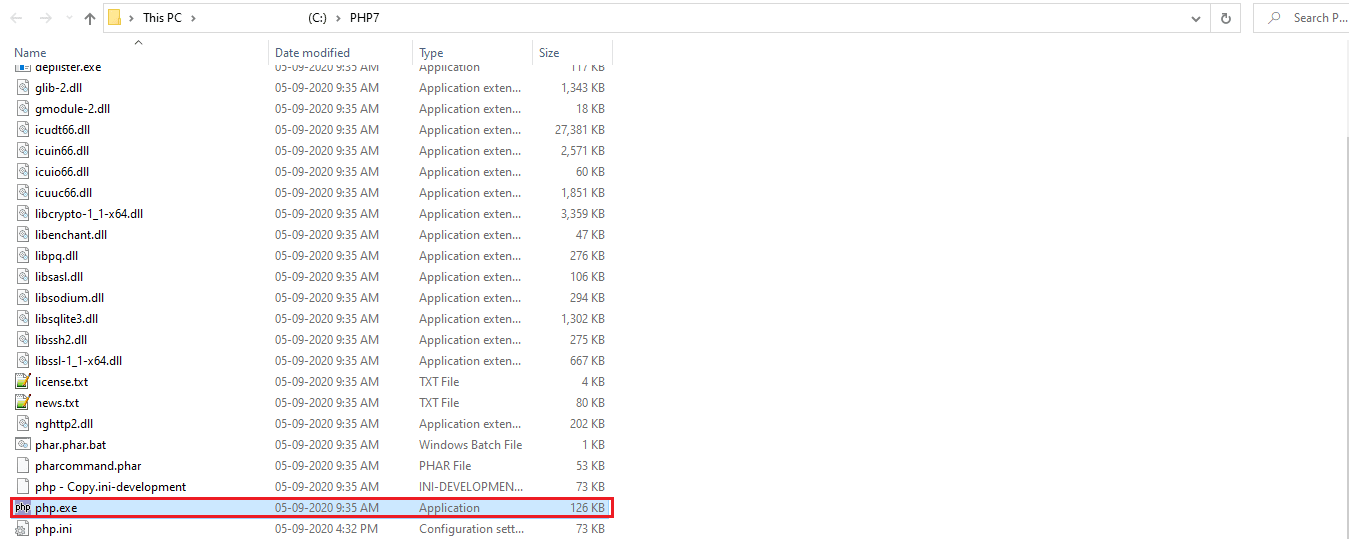Select license.txt notepad icon
Image resolution: width=1349 pixels, height=539 pixels.
pyautogui.click(x=23, y=382)
